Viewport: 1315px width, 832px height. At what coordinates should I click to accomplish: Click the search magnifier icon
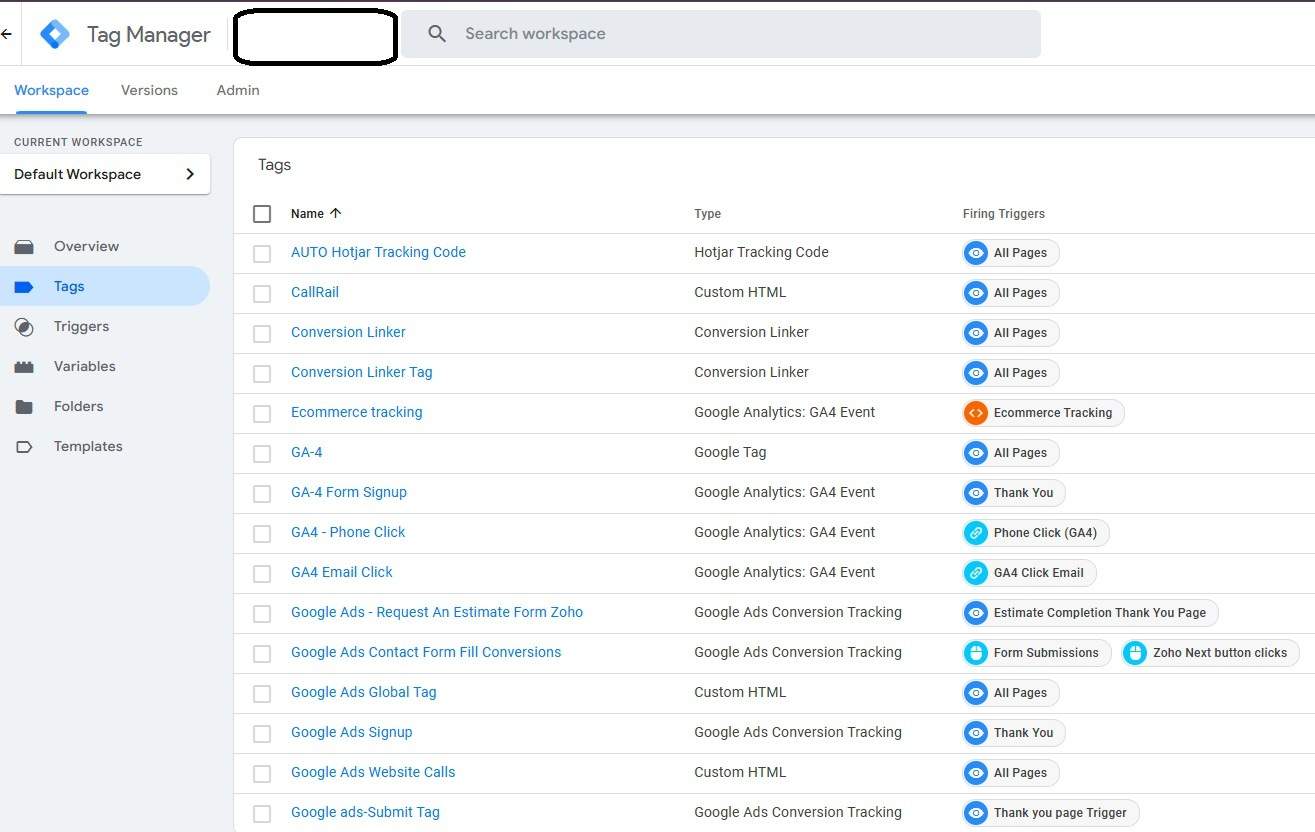tap(437, 34)
